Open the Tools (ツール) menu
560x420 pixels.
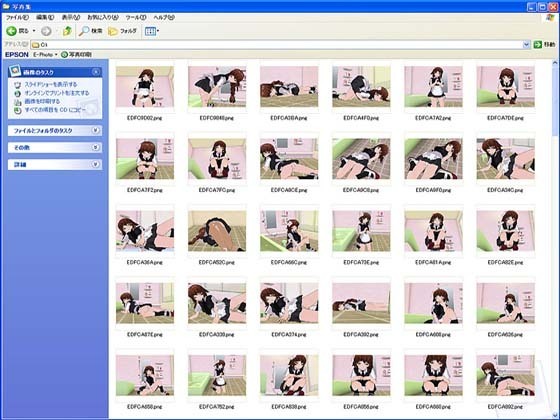coord(136,17)
